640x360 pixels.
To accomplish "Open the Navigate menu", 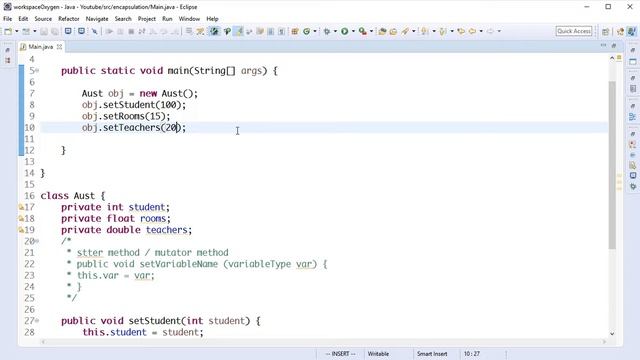I will (x=97, y=19).
